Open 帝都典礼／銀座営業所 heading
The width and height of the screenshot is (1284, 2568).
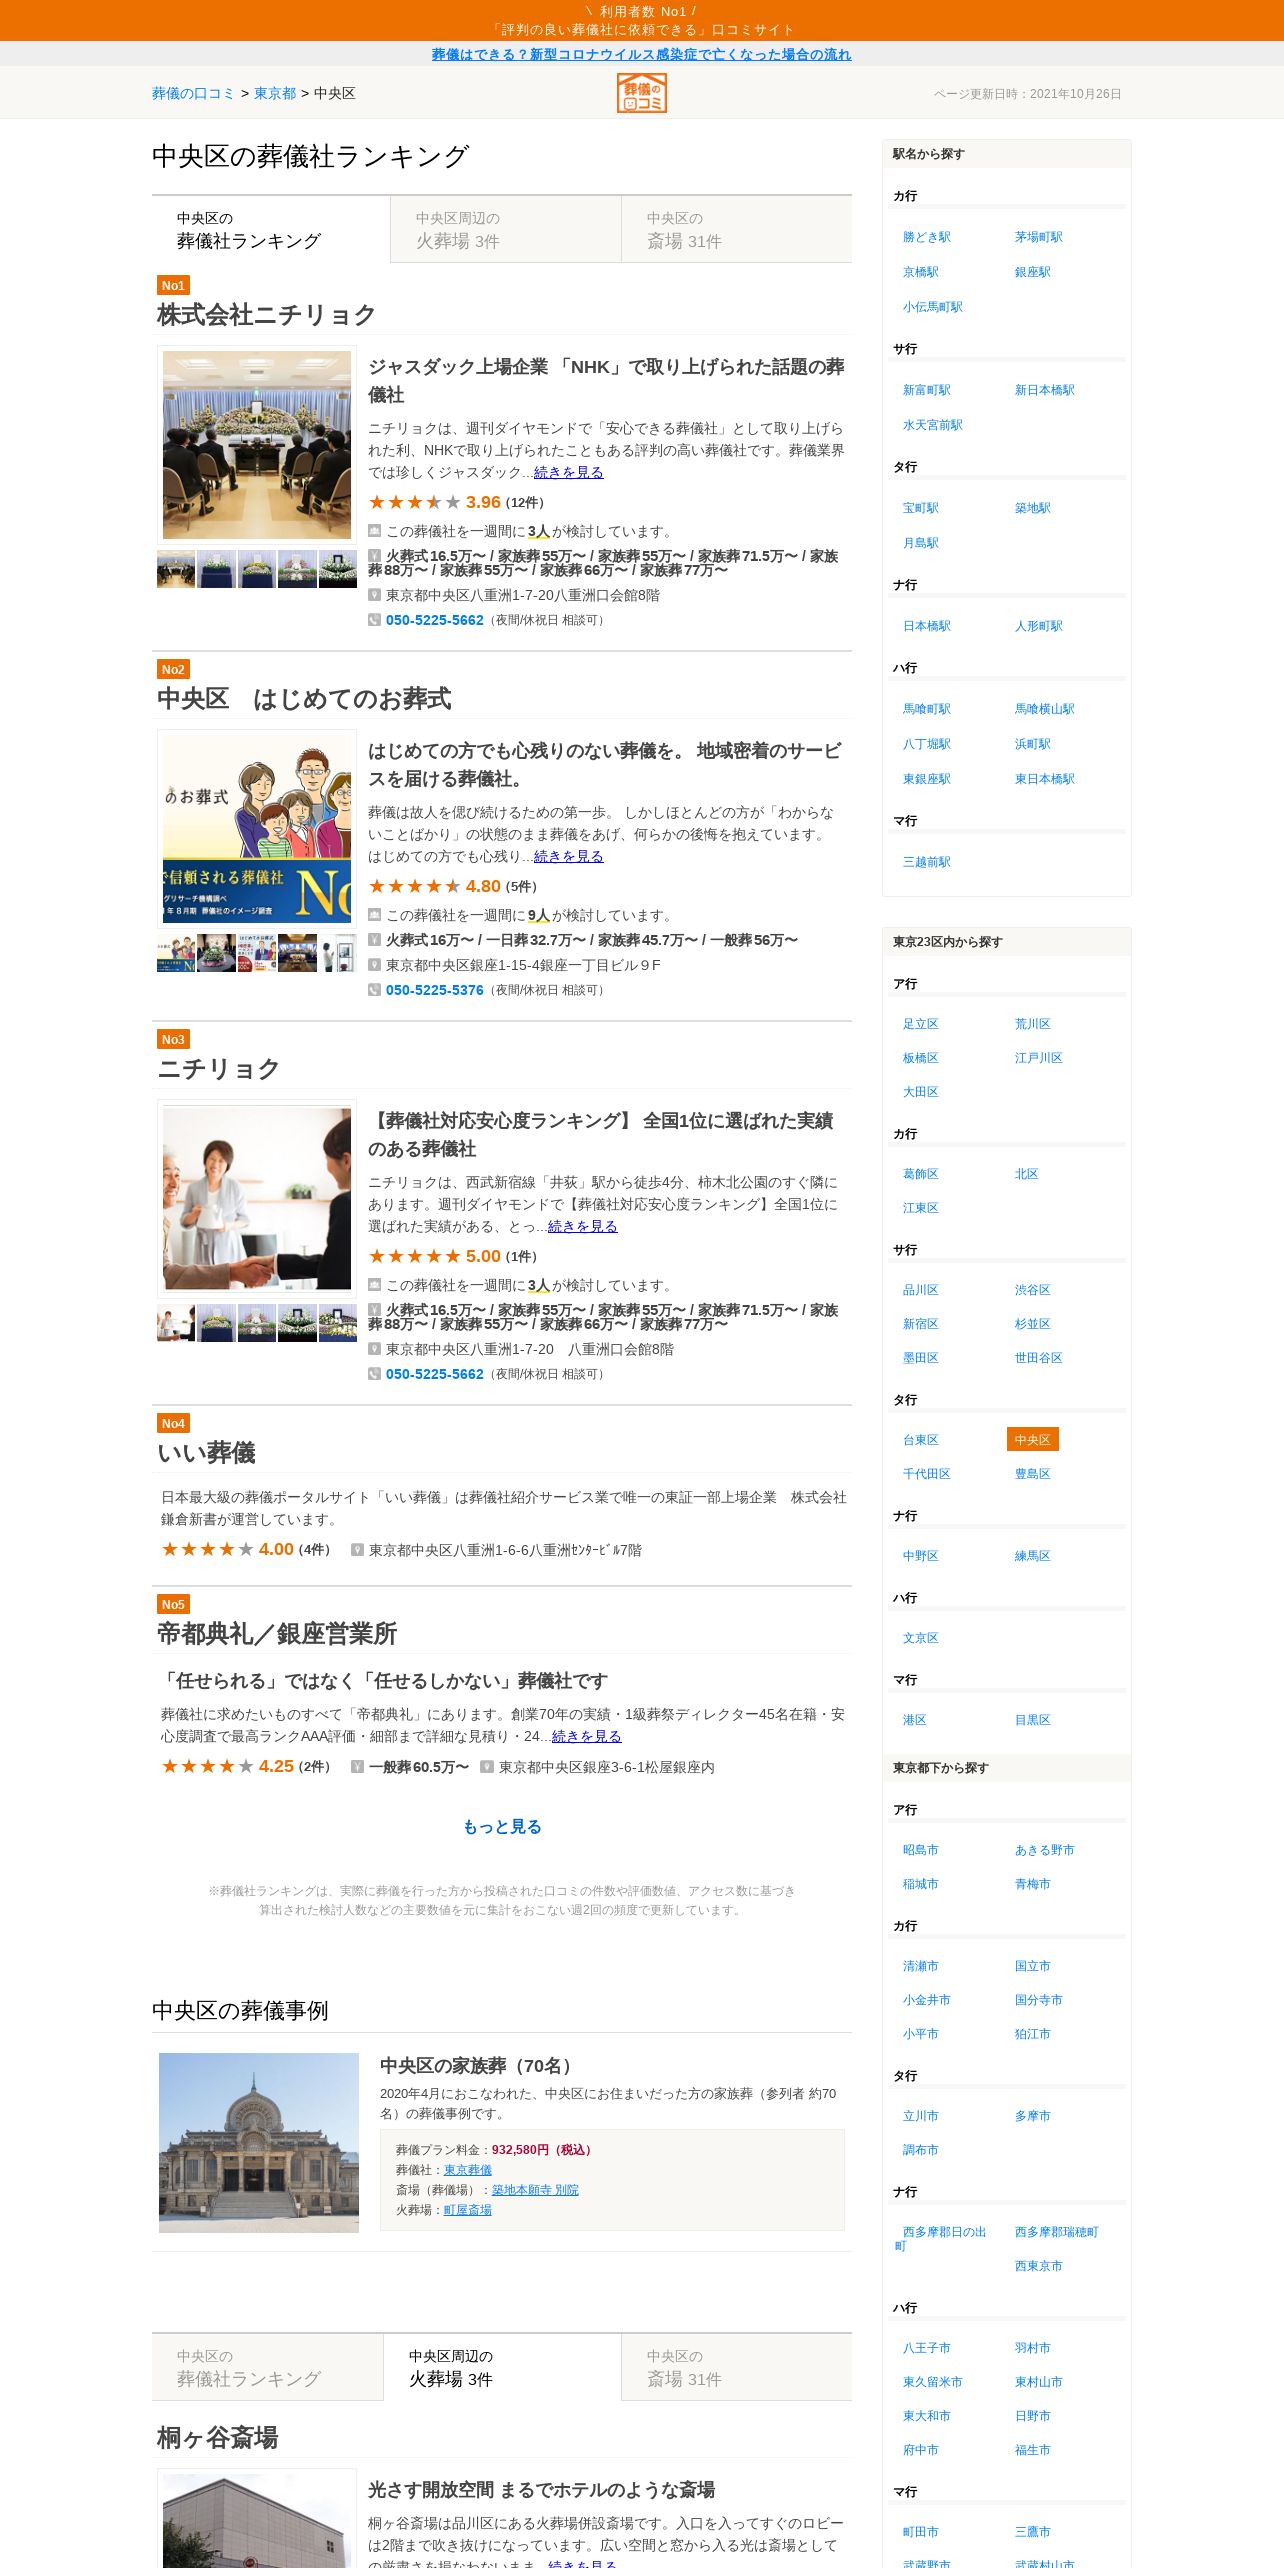(x=277, y=1633)
